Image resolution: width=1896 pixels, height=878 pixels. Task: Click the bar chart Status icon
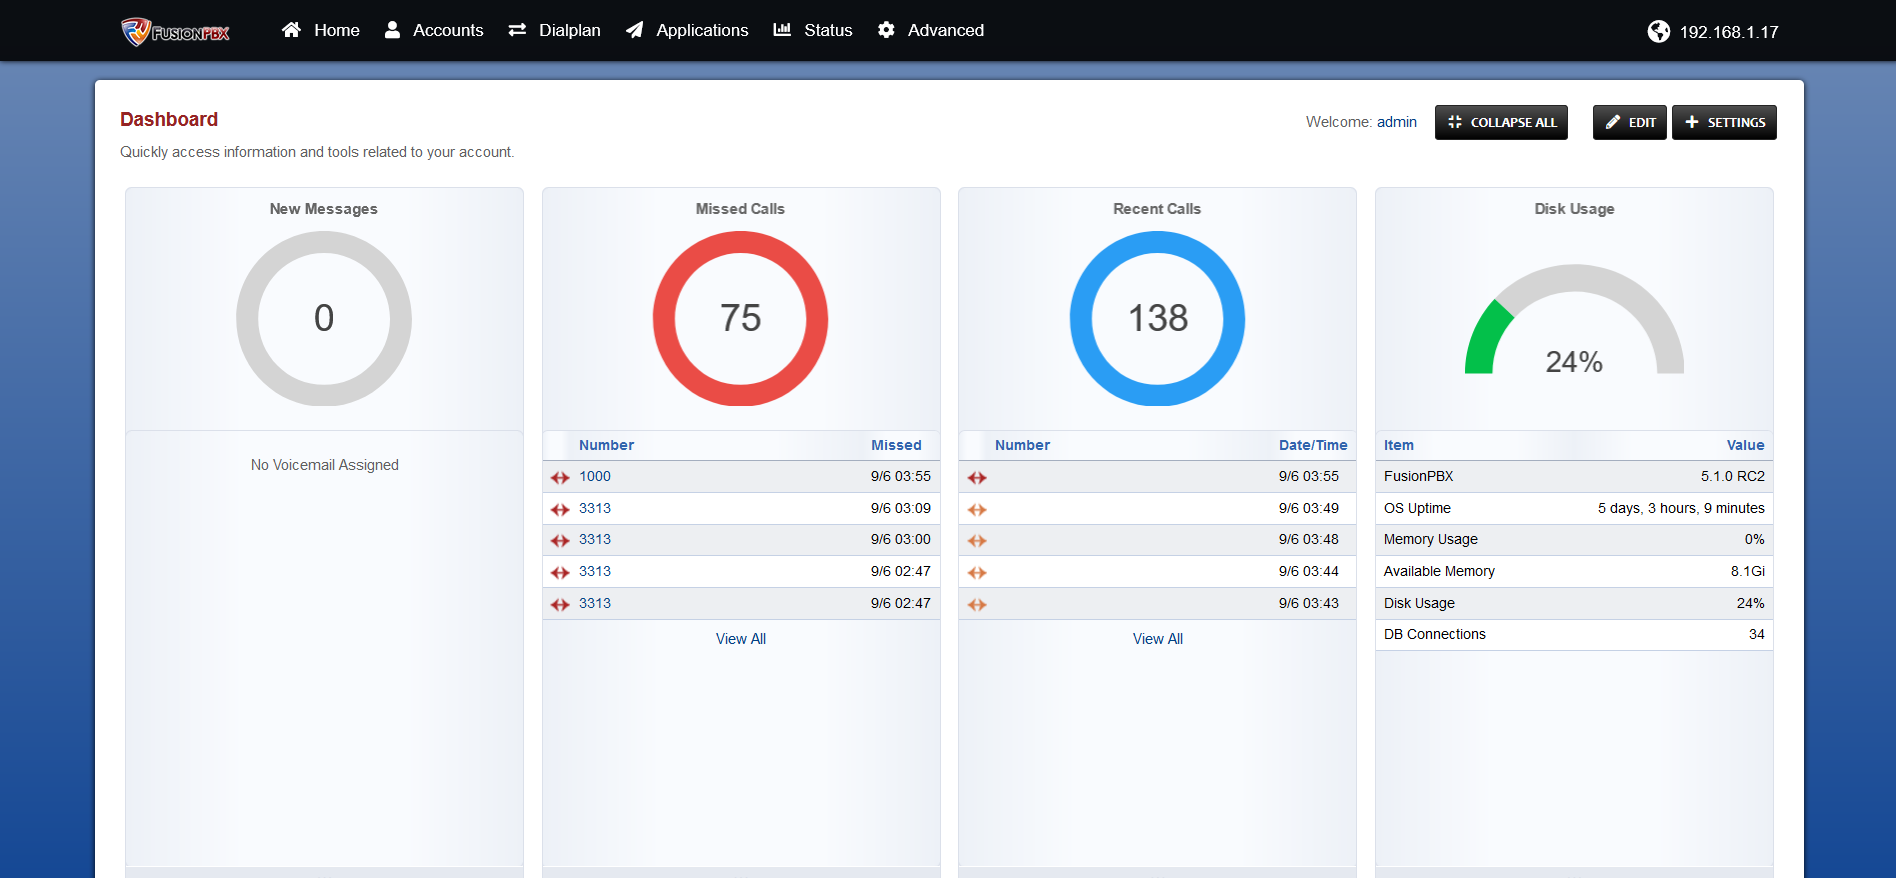pos(782,30)
